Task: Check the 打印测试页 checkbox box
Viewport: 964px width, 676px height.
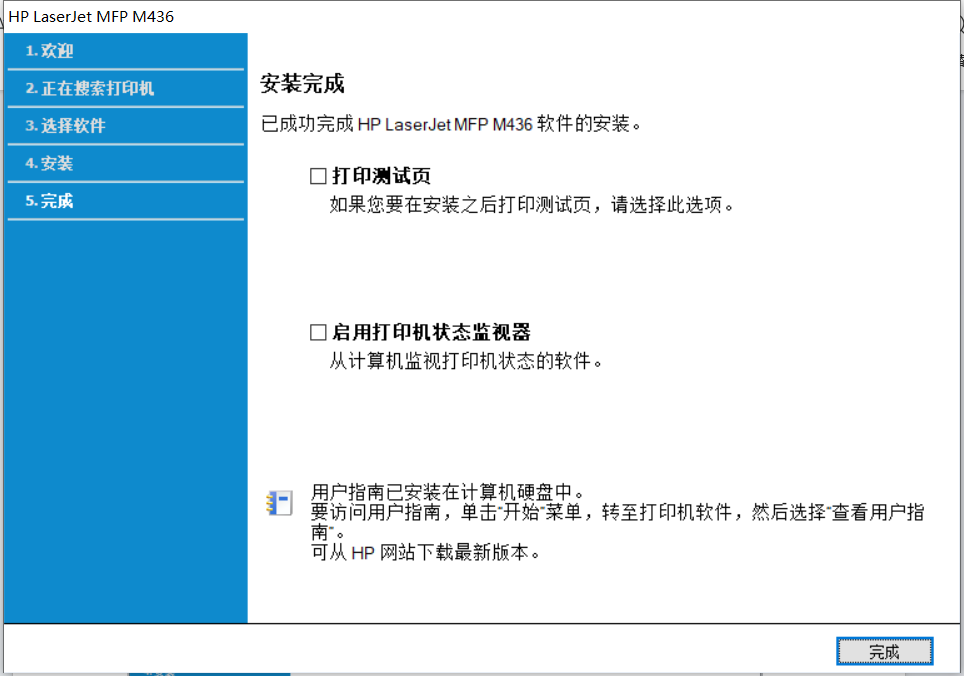Action: 318,177
